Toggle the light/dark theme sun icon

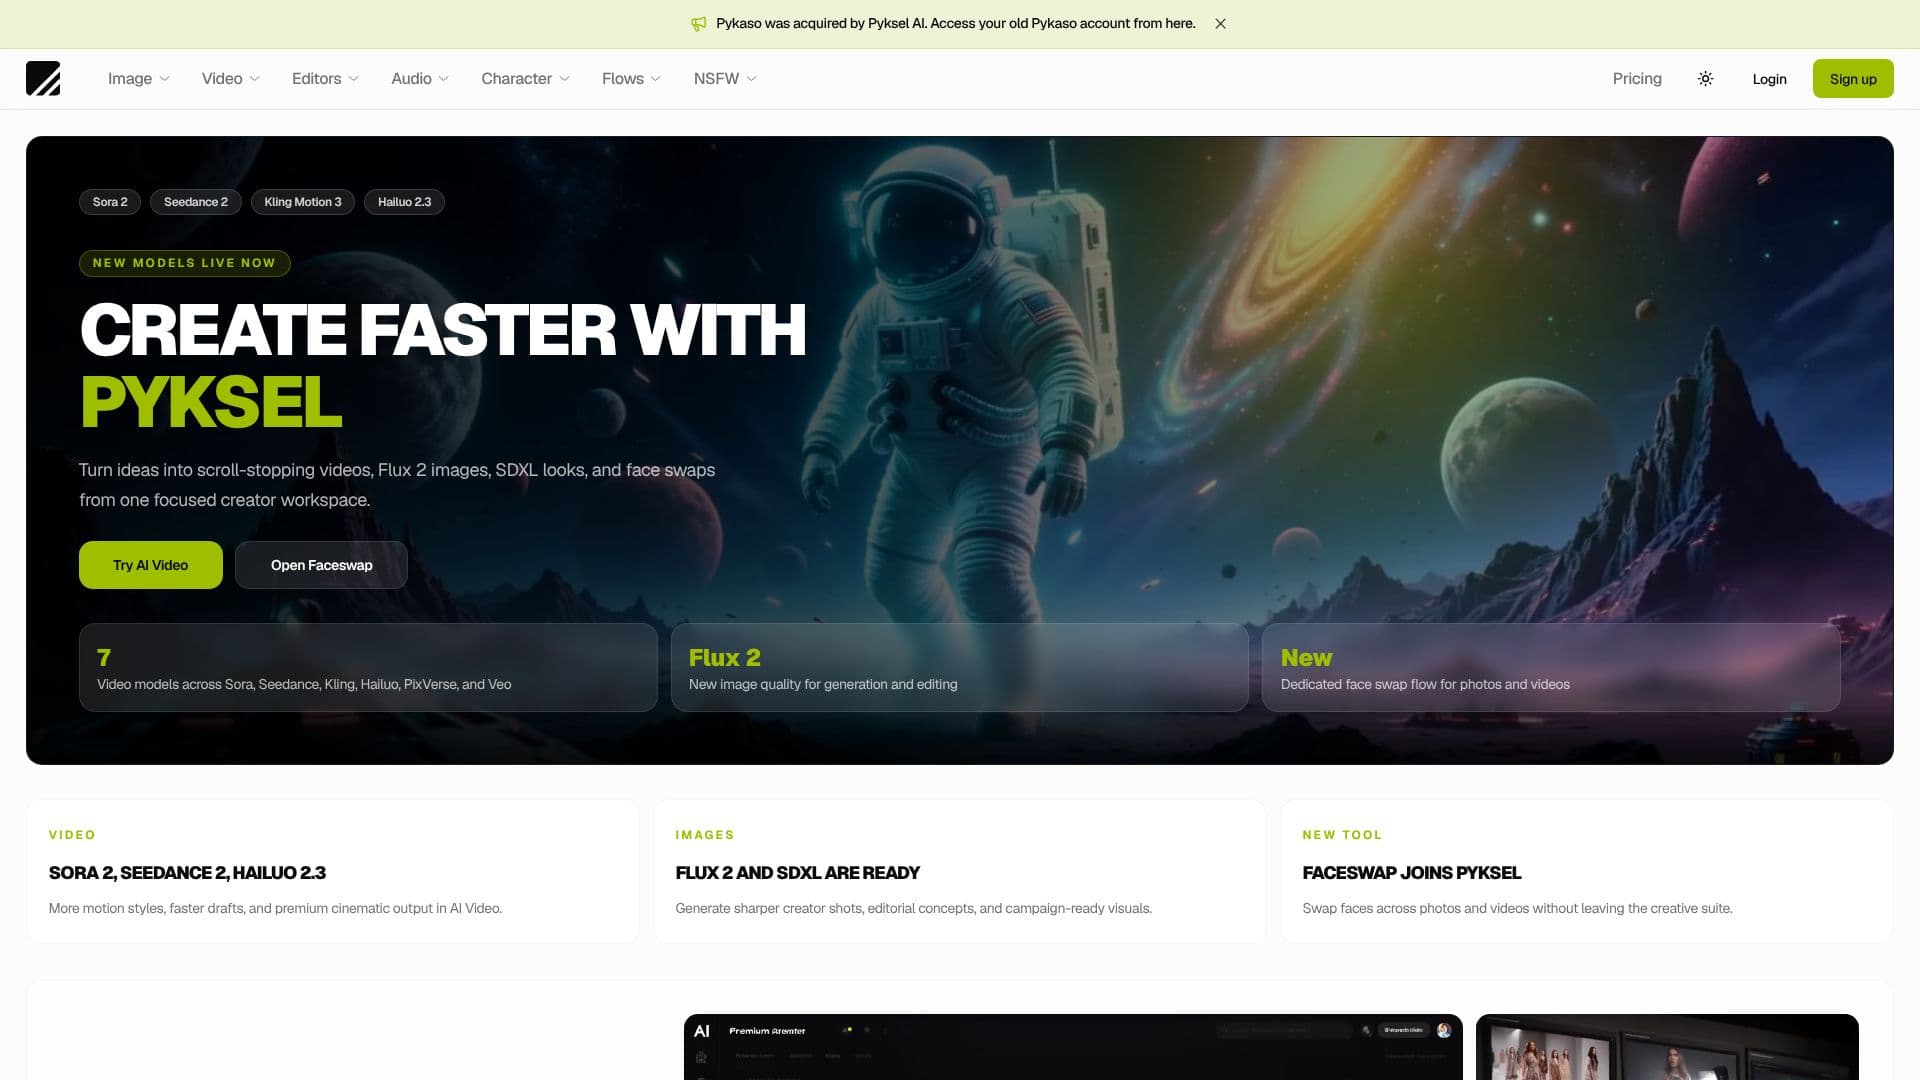coord(1705,79)
